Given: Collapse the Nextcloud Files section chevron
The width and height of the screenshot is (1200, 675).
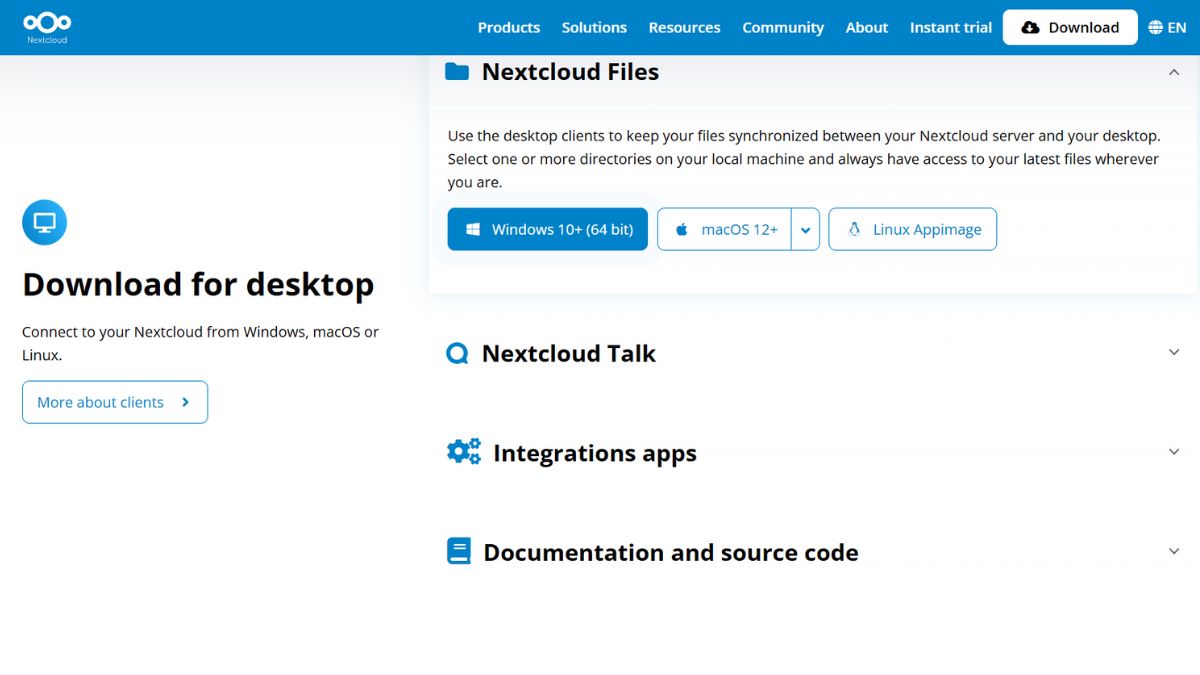Looking at the screenshot, I should click(x=1174, y=72).
